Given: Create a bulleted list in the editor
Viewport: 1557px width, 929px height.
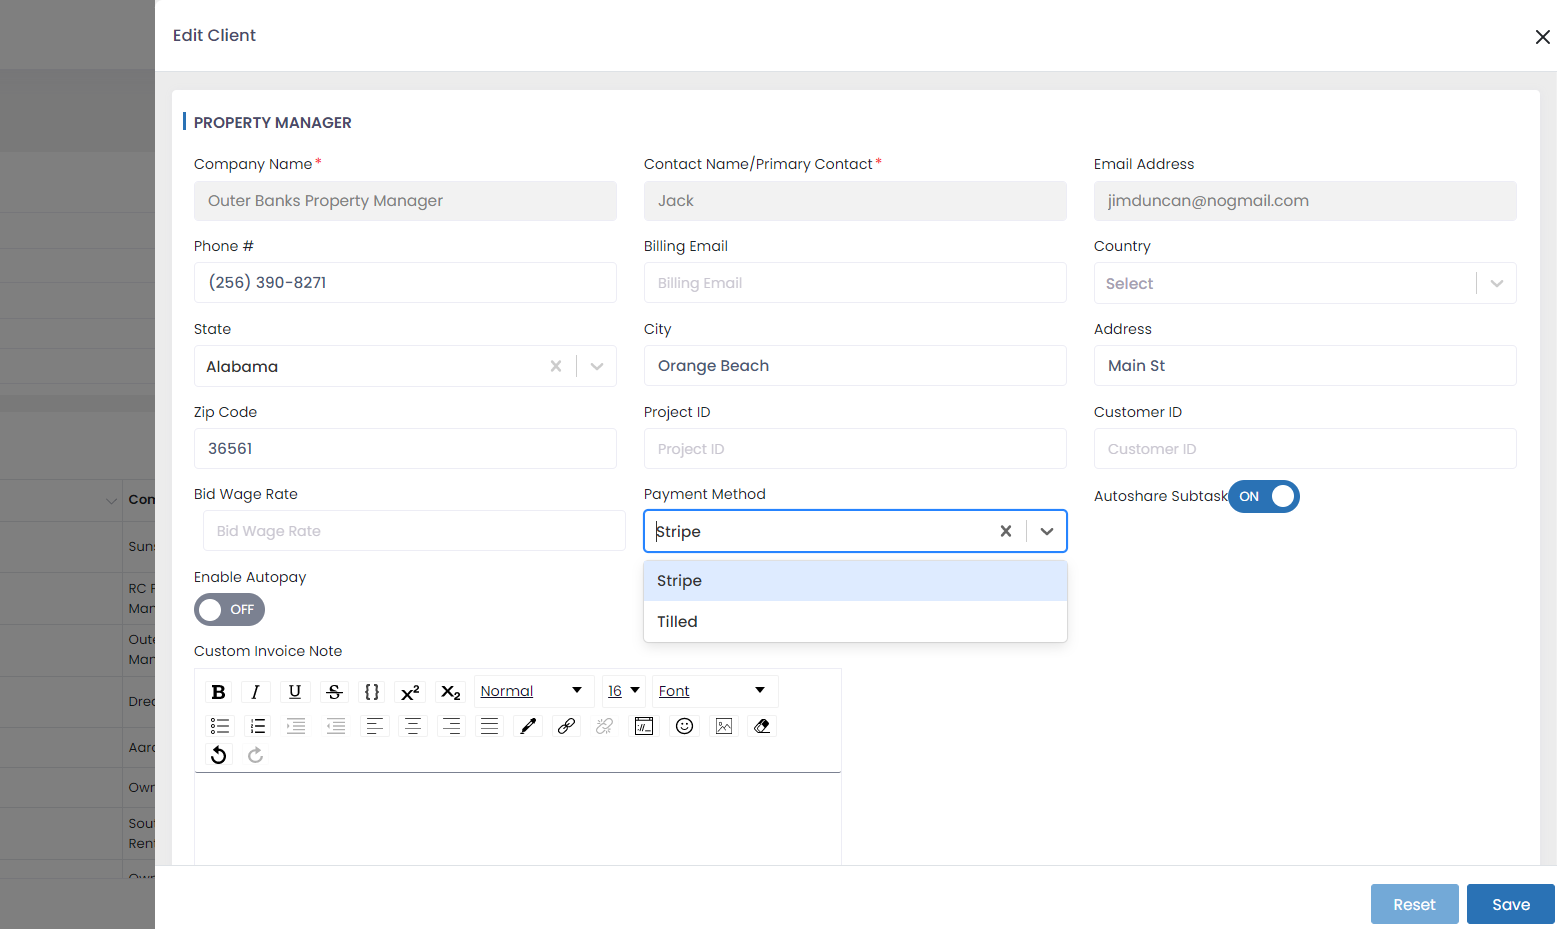Looking at the screenshot, I should pos(219,725).
